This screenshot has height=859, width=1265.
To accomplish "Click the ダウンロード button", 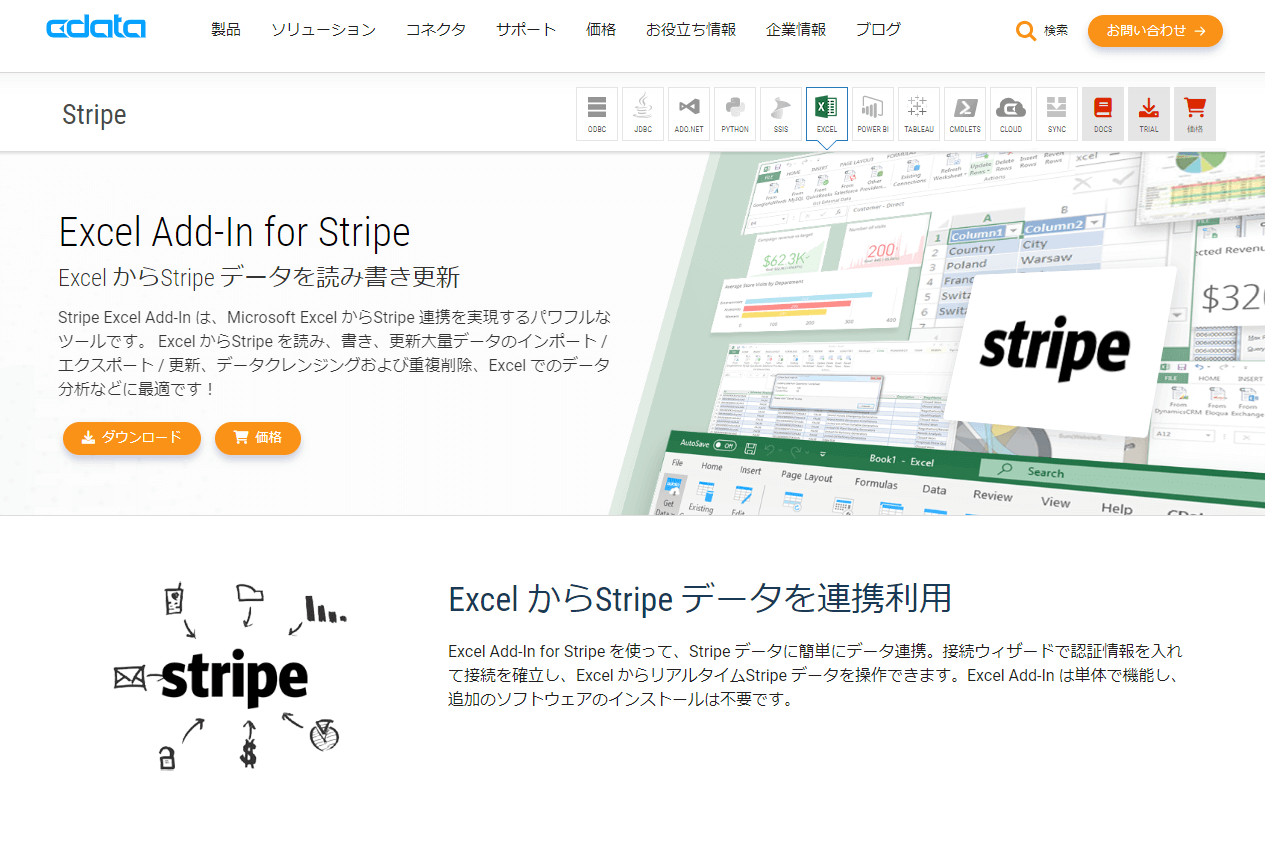I will tap(132, 438).
